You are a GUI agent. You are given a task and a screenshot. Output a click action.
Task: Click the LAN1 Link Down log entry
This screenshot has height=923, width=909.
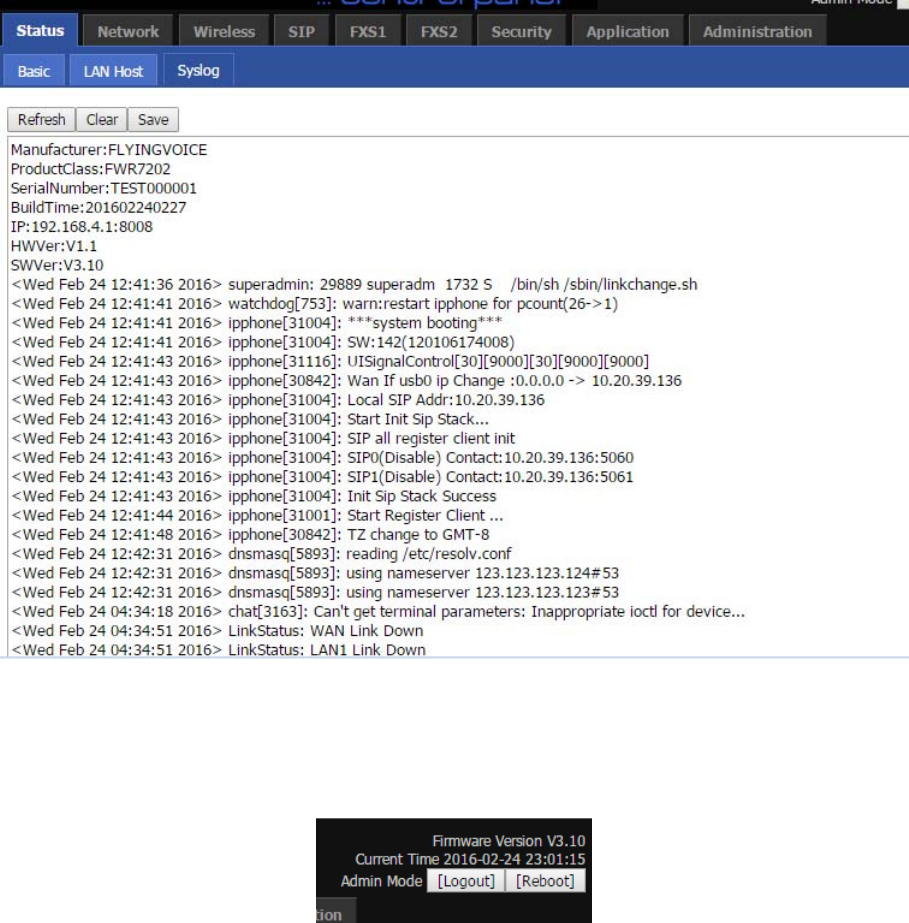[218, 649]
